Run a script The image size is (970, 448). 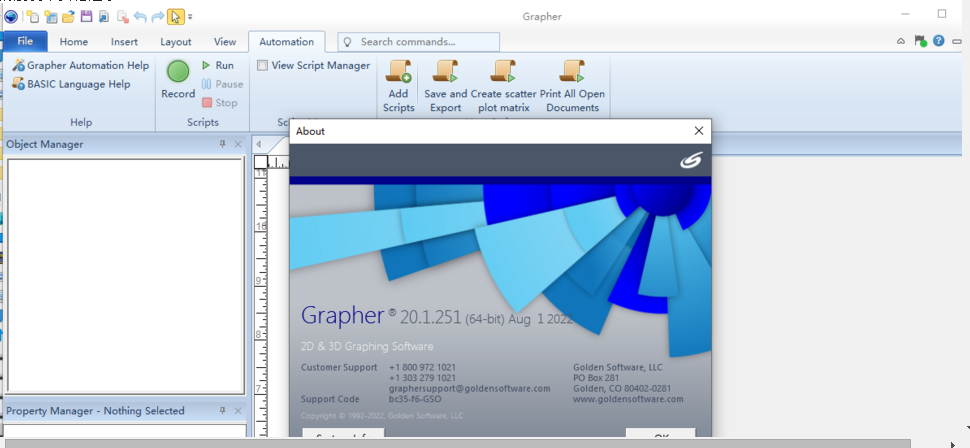coord(218,65)
